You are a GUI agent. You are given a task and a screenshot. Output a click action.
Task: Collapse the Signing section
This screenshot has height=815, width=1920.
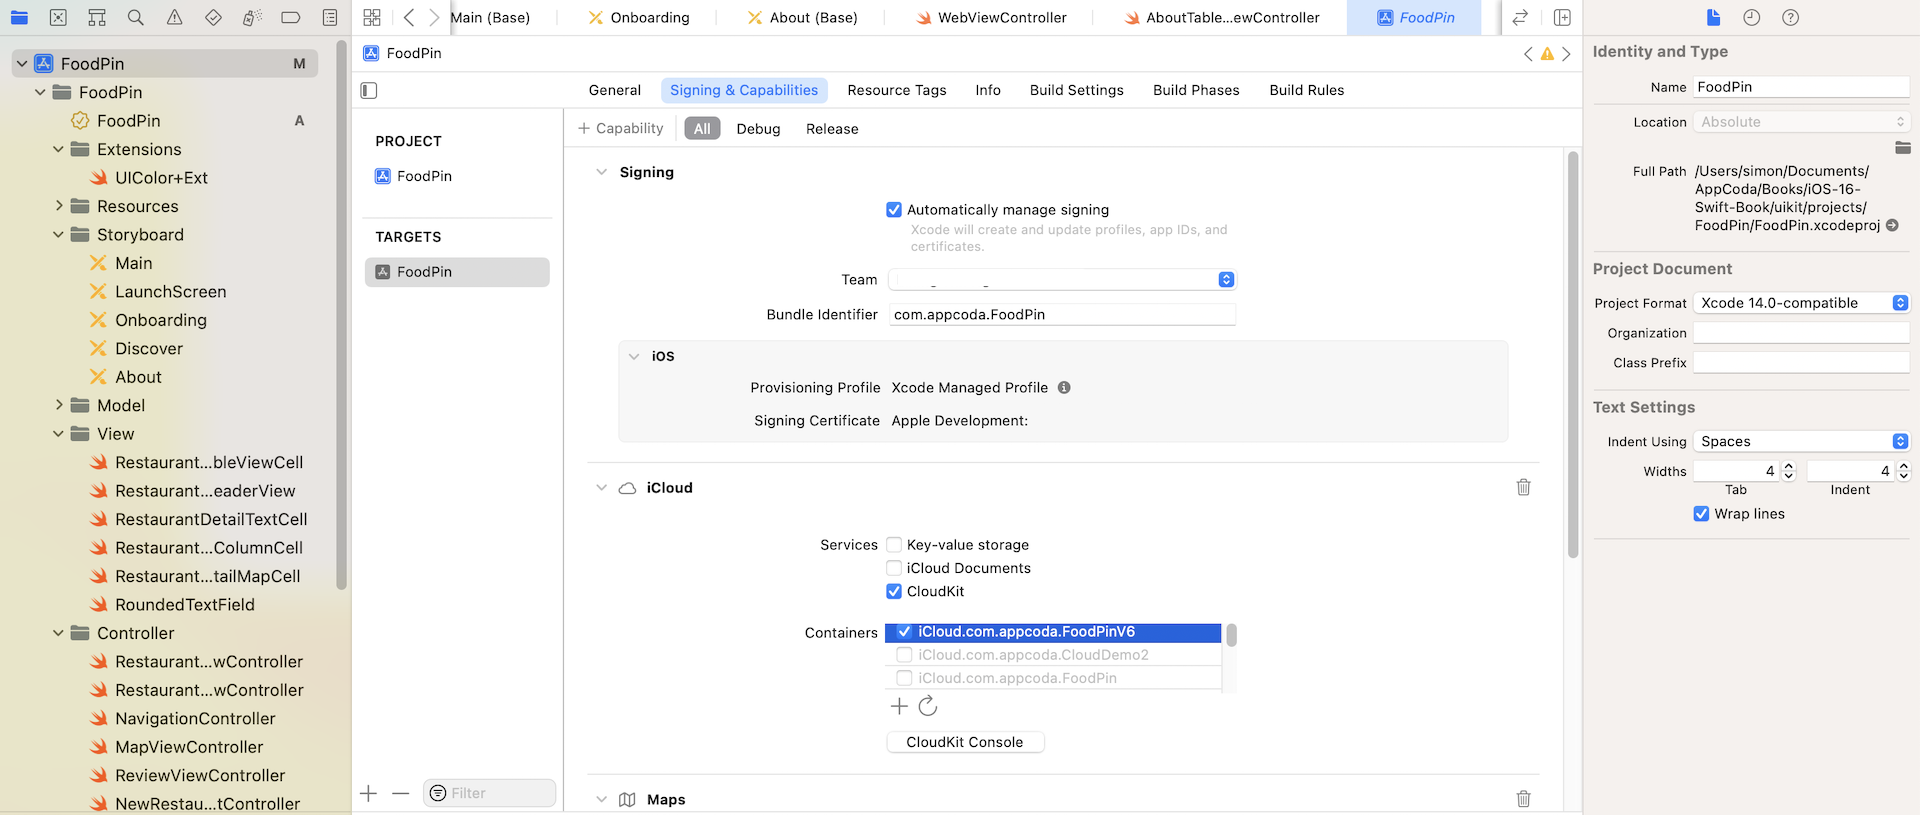point(601,172)
